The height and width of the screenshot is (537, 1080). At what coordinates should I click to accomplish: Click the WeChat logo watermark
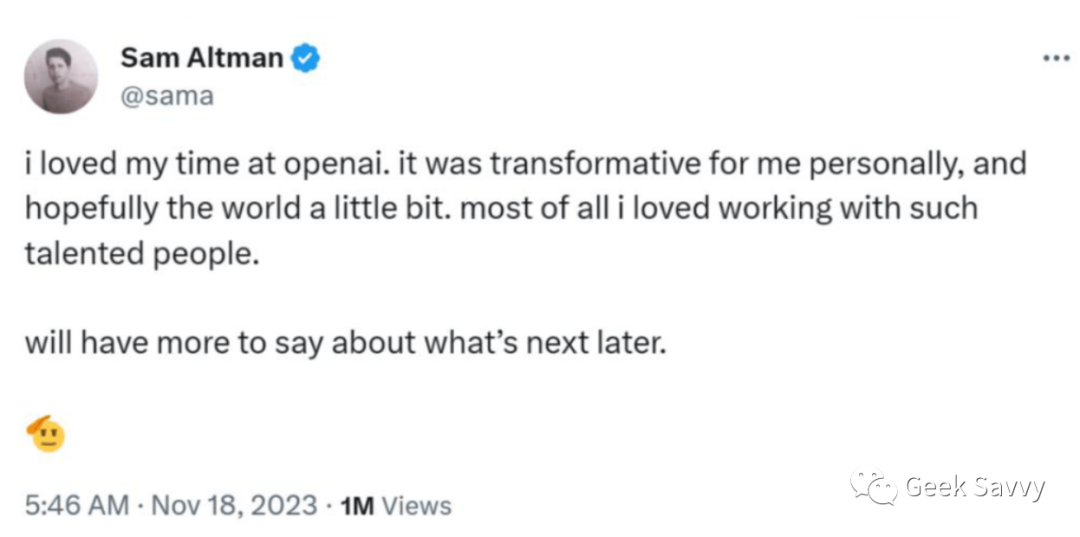coord(873,487)
